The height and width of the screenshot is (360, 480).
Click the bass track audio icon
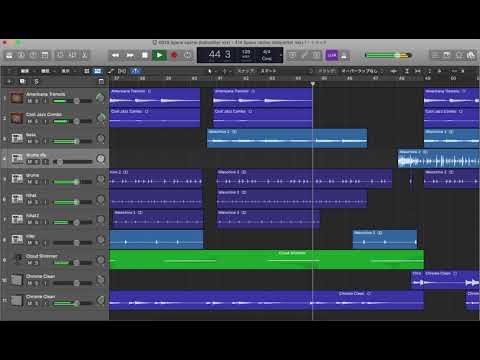tap(17, 138)
